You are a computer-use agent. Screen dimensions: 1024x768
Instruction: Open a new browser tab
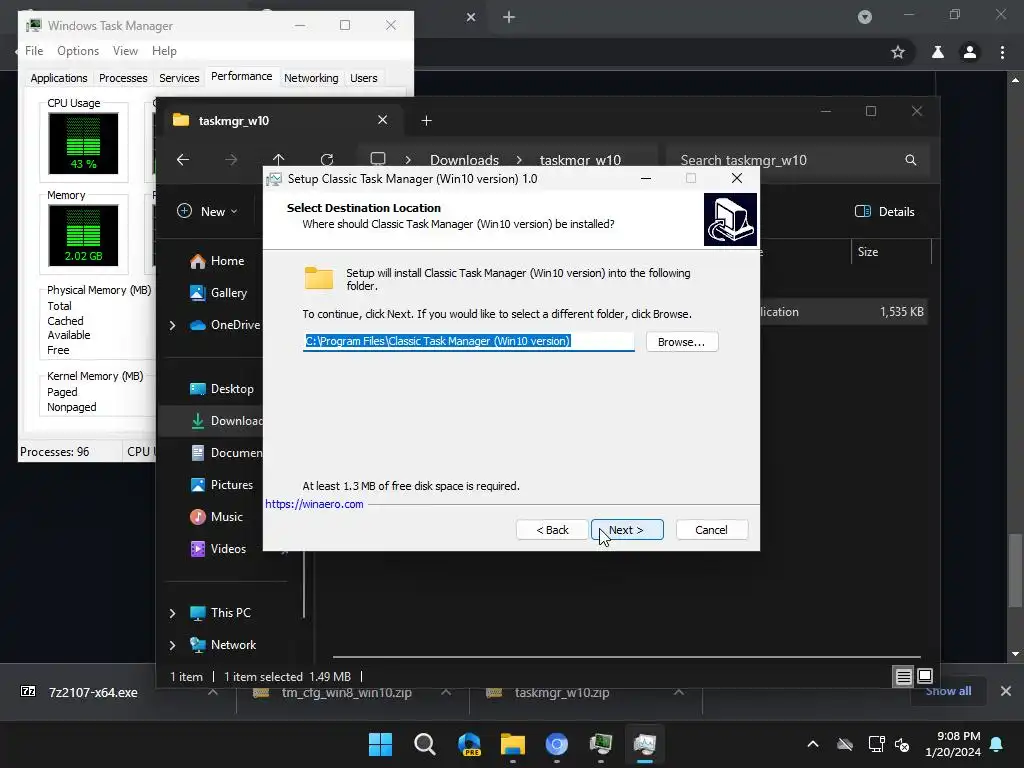pyautogui.click(x=509, y=17)
